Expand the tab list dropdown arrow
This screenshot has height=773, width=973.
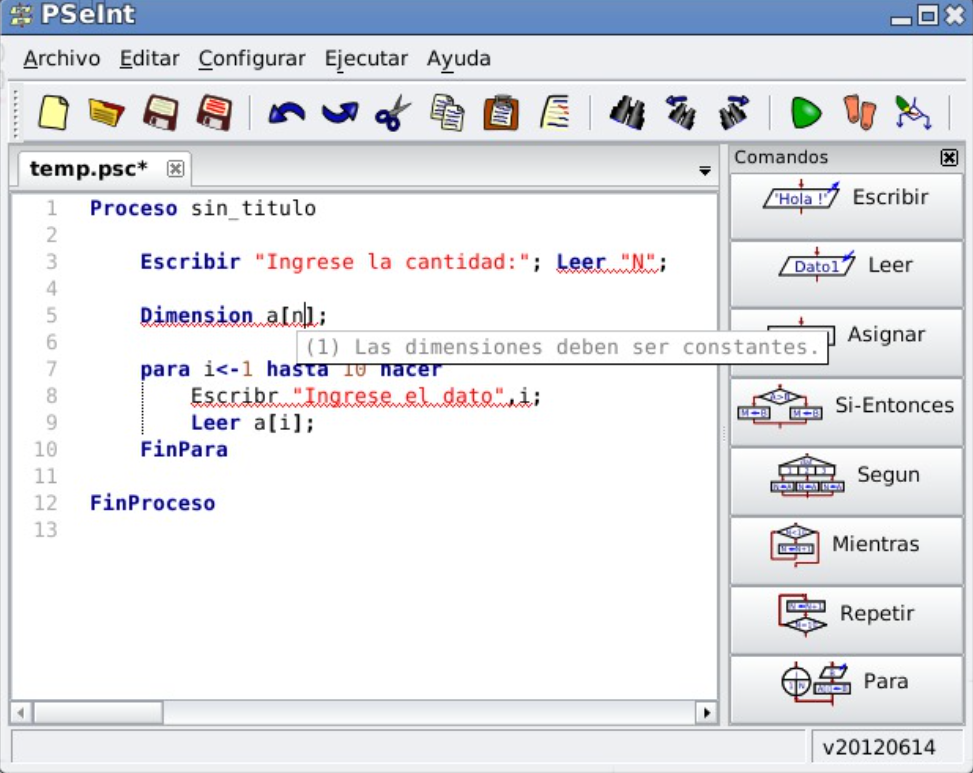tap(705, 171)
